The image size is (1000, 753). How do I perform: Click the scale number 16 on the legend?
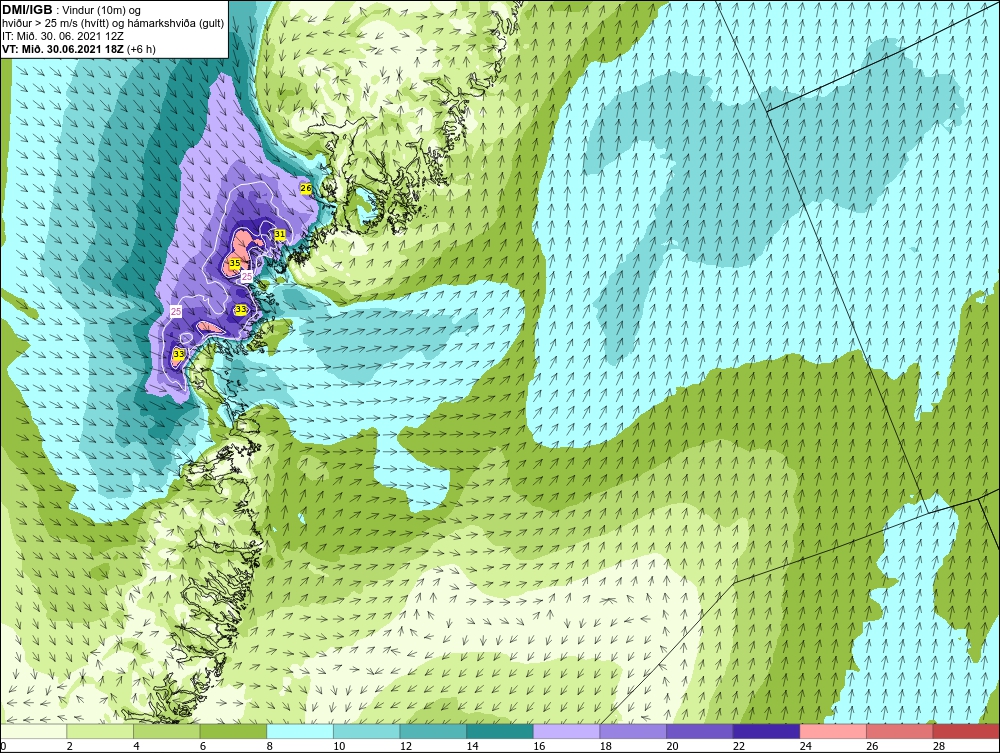point(539,746)
